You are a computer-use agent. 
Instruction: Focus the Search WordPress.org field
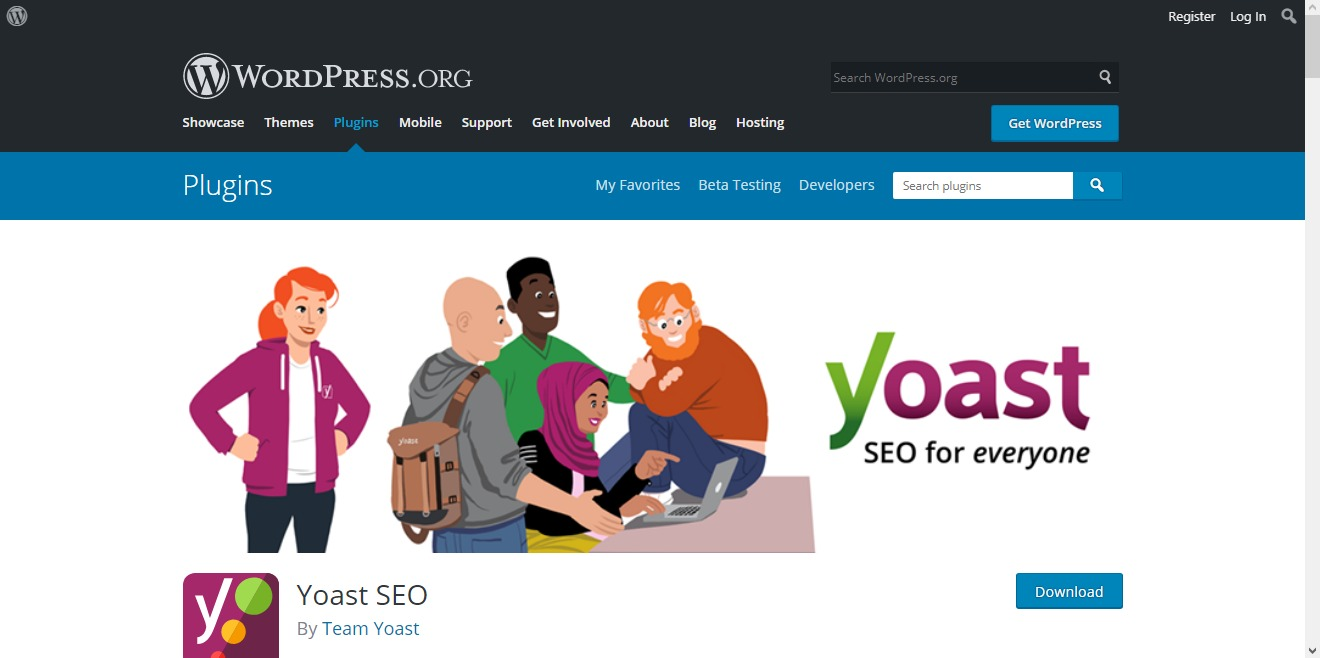tap(962, 77)
